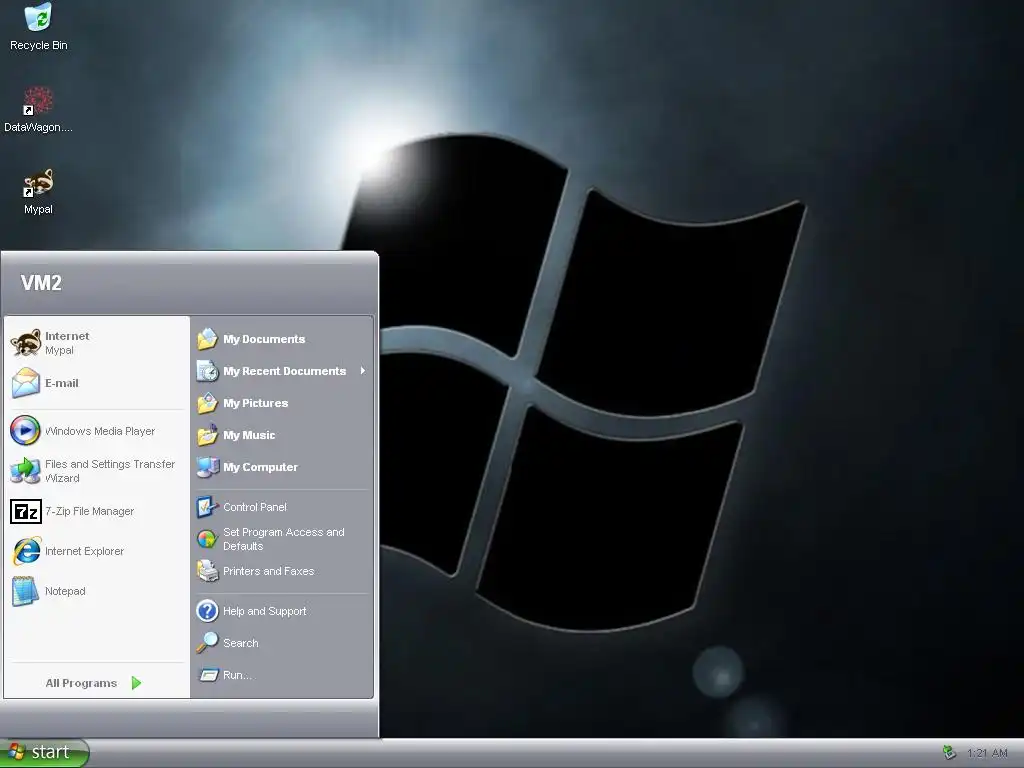Screen dimensions: 1024x768
Task: Click the taskbar clock showing 1:21 AM
Action: coord(987,753)
